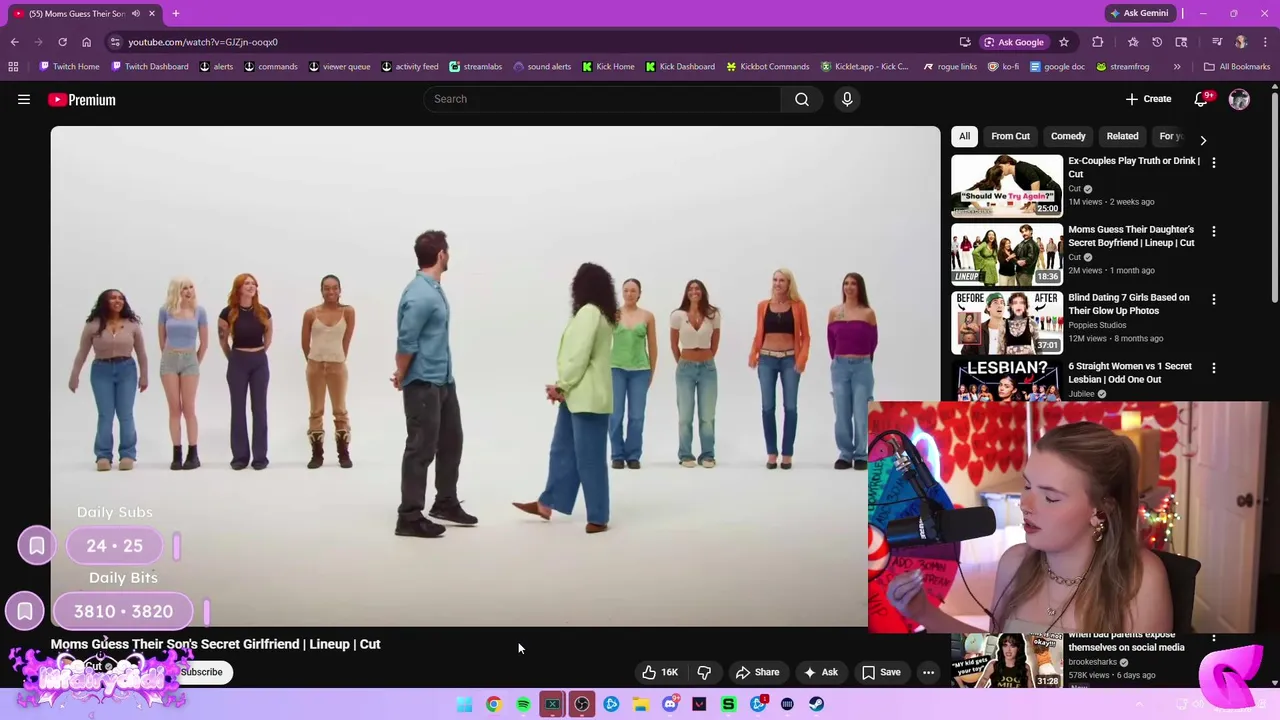
Task: Bookmark this page with the star
Action: pyautogui.click(x=1064, y=42)
